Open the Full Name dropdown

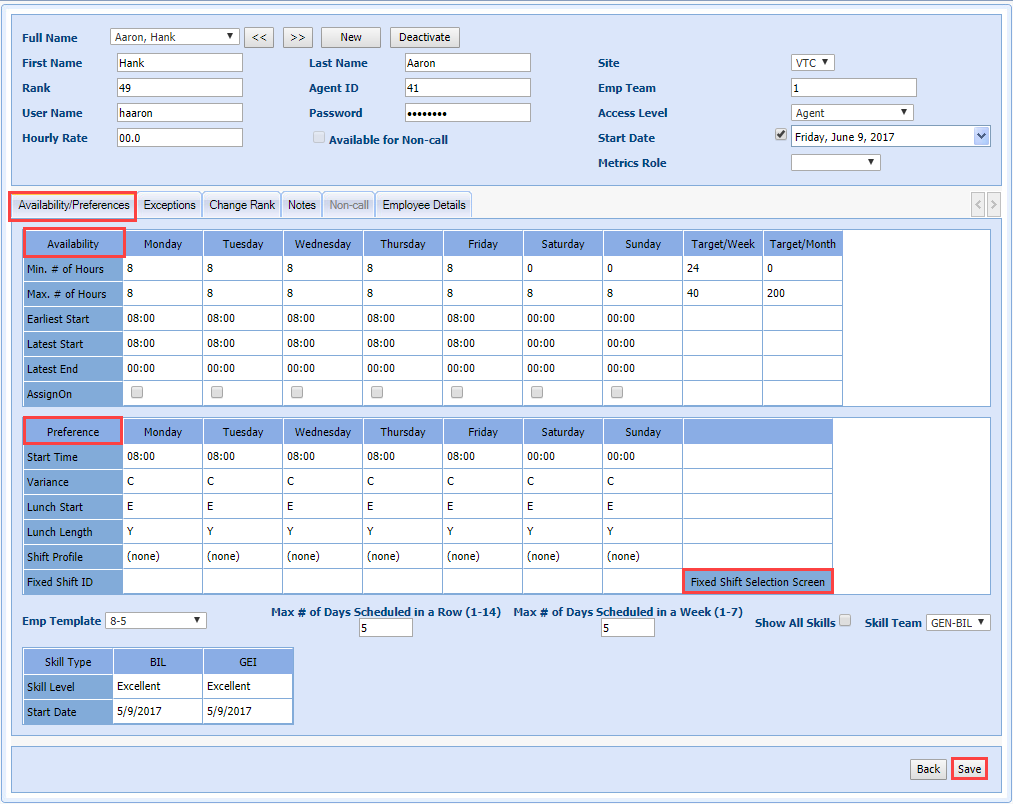174,37
